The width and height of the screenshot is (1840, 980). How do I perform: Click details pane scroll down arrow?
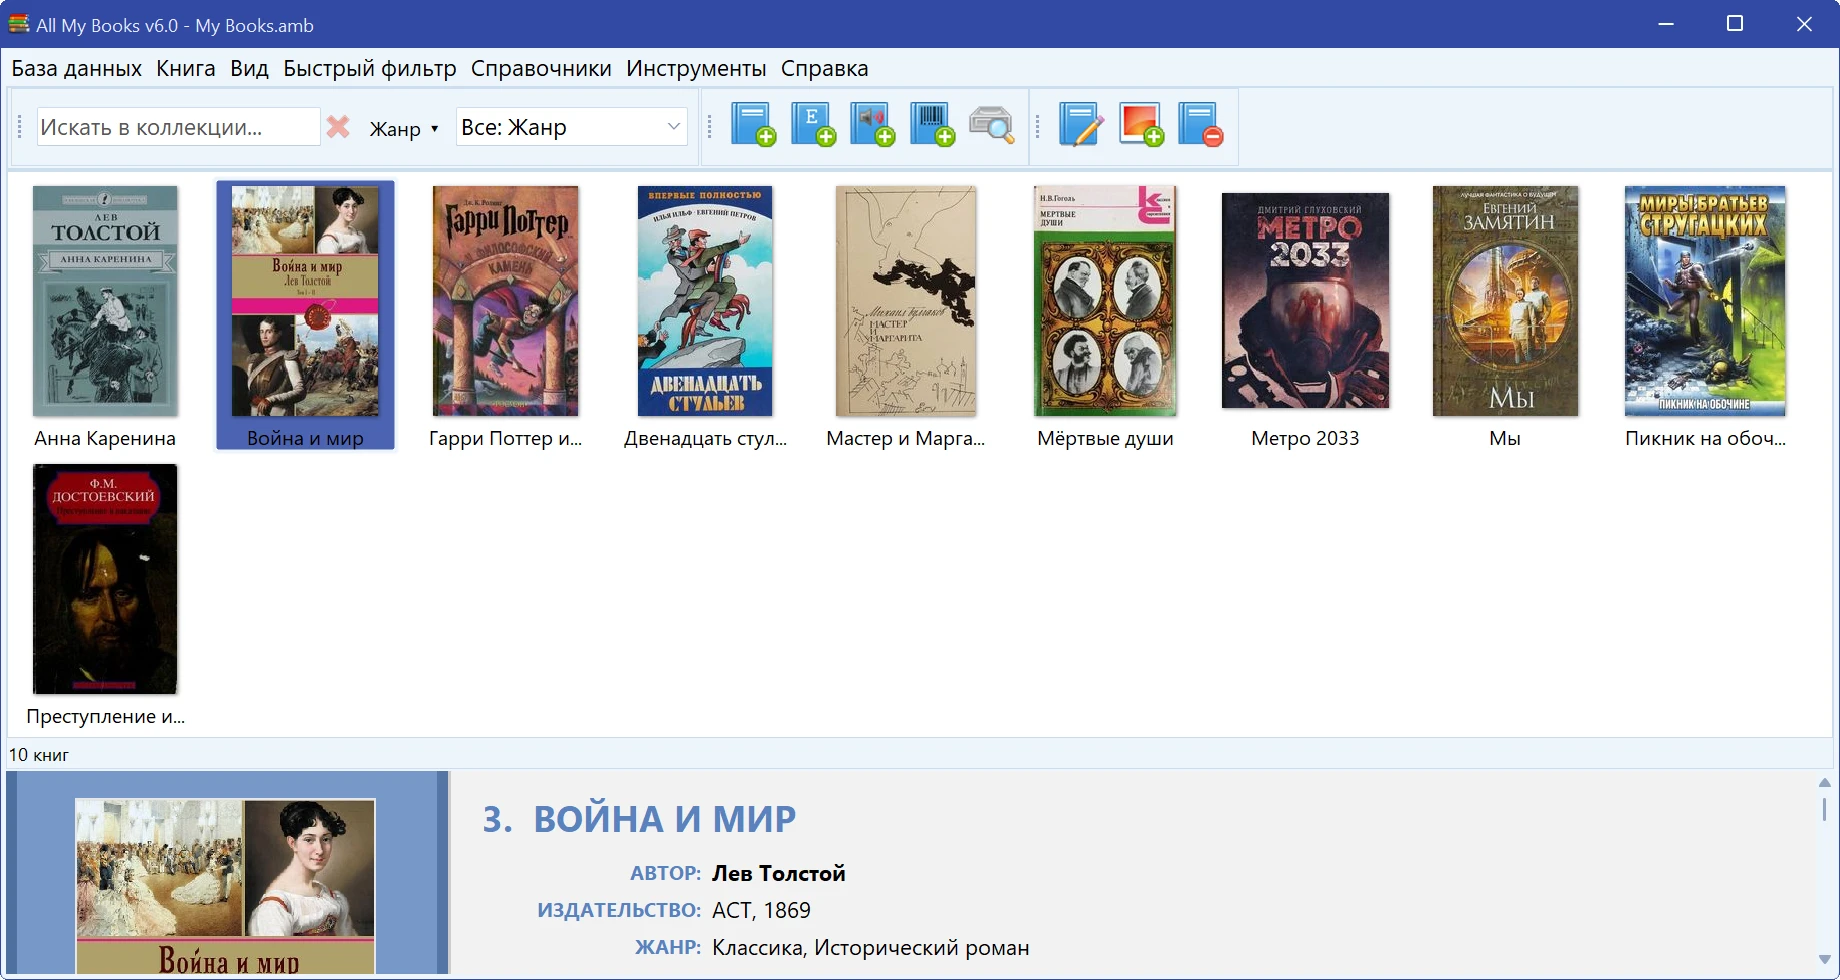[1824, 960]
